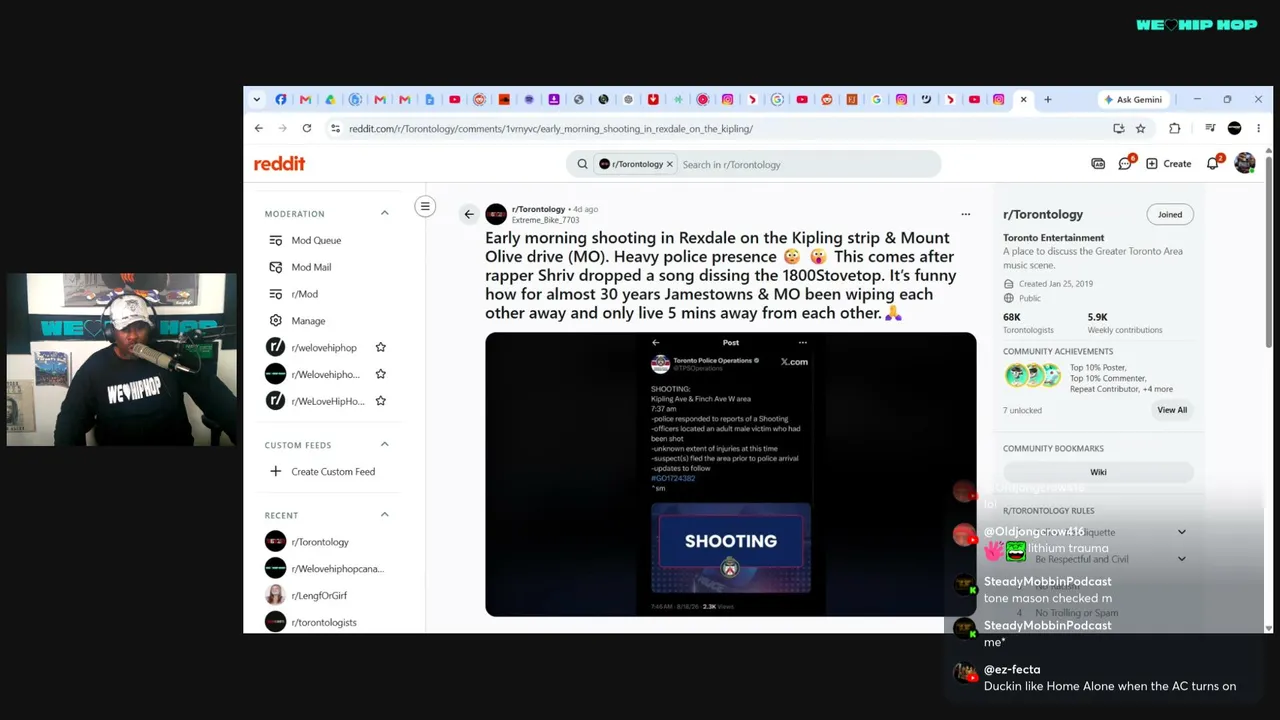Viewport: 1280px width, 720px height.
Task: Click the browser address bar URL
Action: pyautogui.click(x=551, y=128)
